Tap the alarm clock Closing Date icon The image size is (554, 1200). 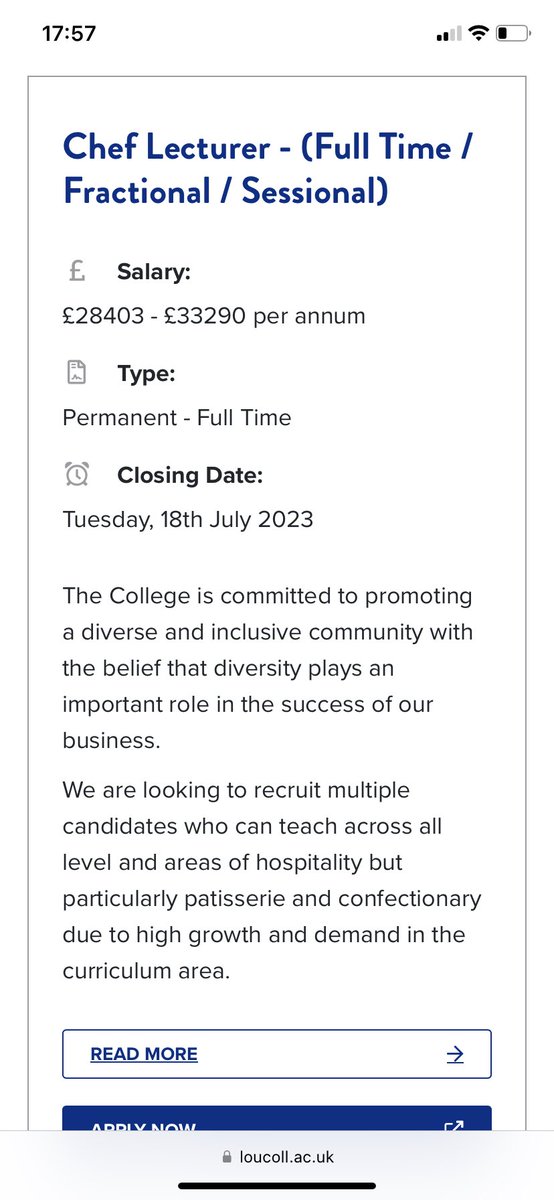point(77,475)
